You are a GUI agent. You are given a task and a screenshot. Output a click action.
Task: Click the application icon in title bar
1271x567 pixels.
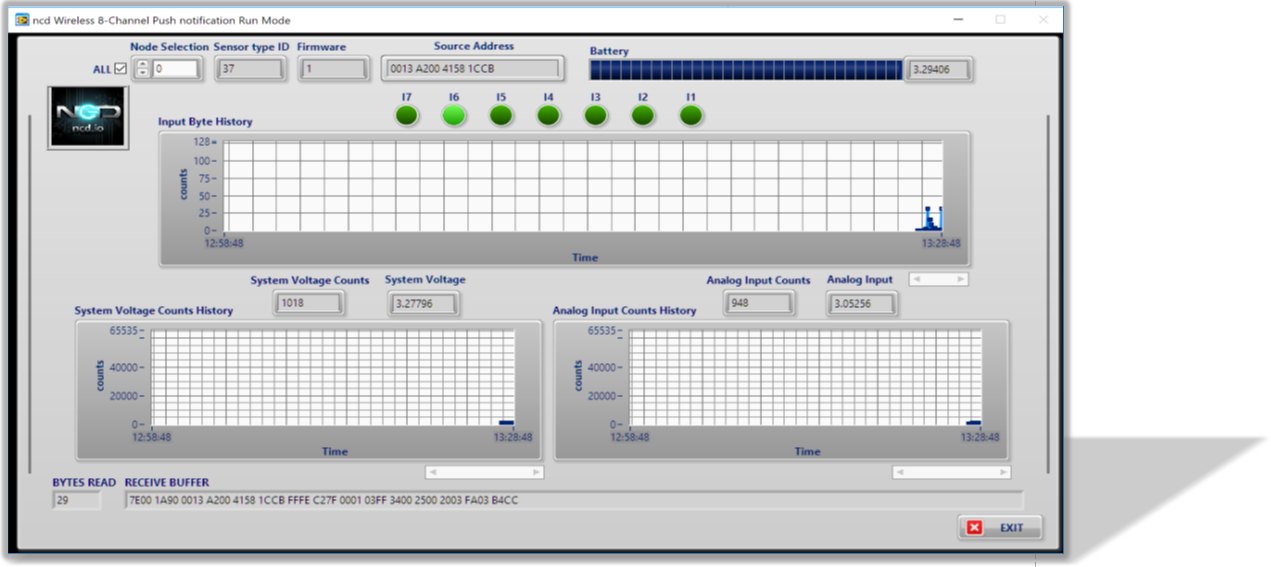click(x=22, y=19)
